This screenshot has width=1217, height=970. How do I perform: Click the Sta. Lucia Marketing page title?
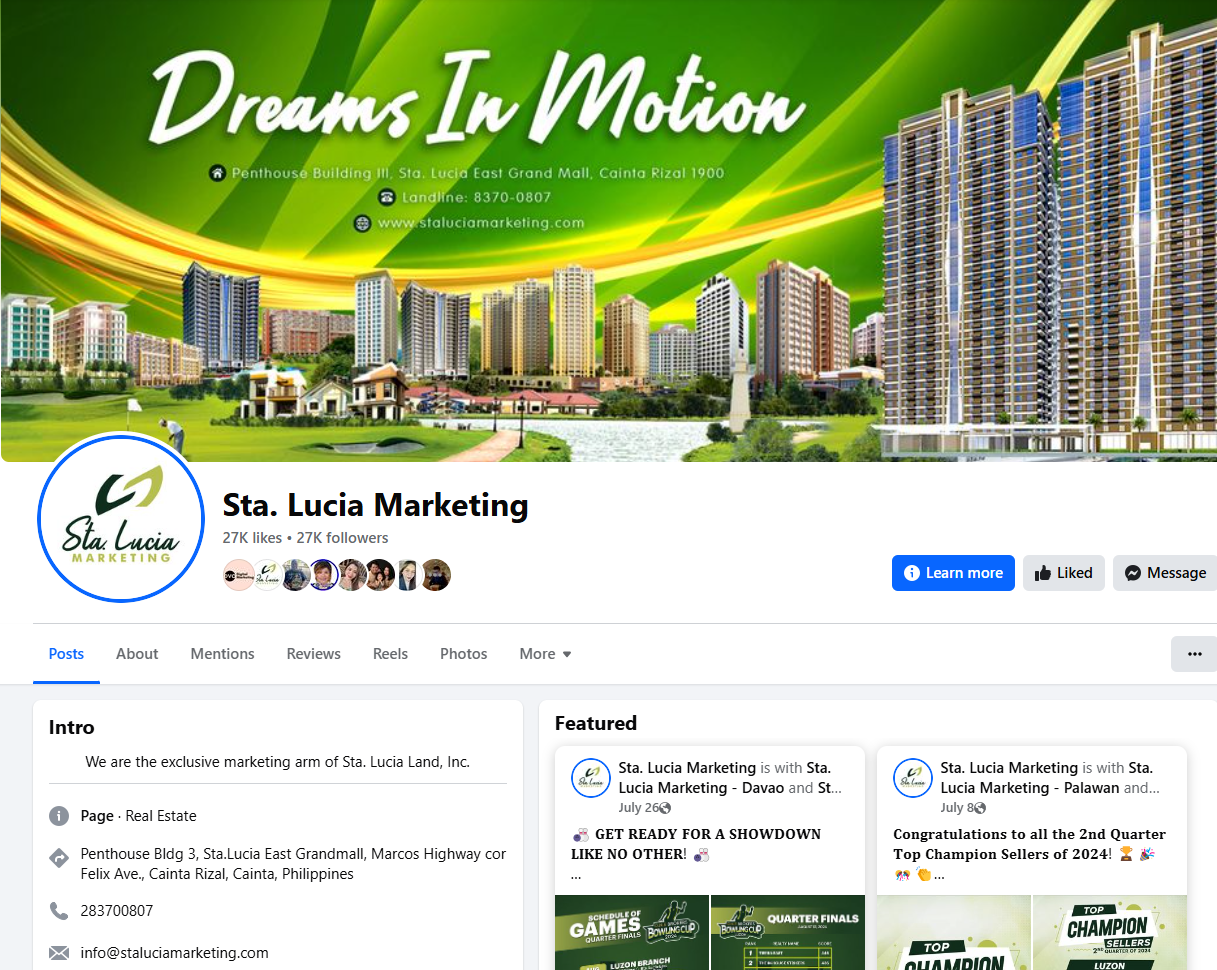pyautogui.click(x=375, y=505)
